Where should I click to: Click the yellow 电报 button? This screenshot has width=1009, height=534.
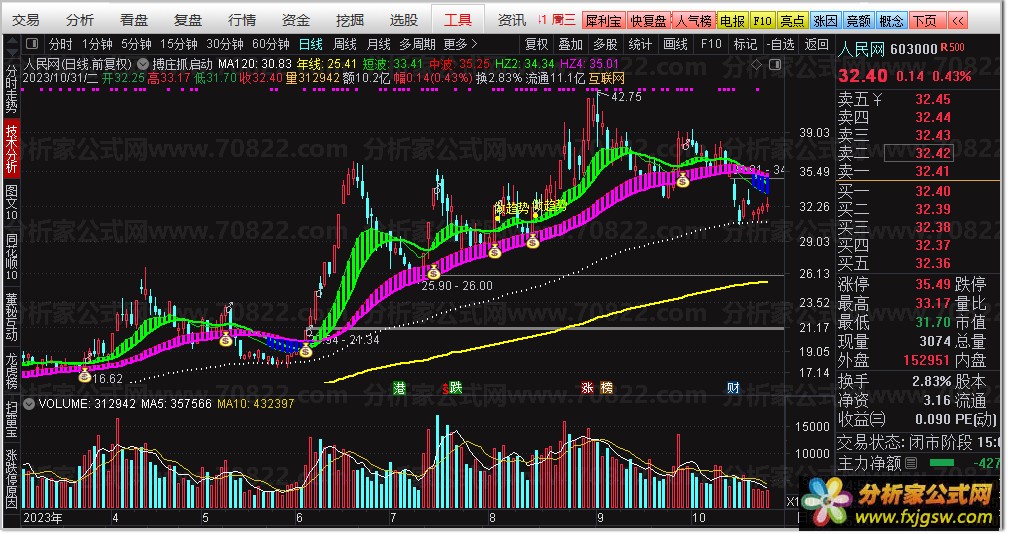click(732, 21)
